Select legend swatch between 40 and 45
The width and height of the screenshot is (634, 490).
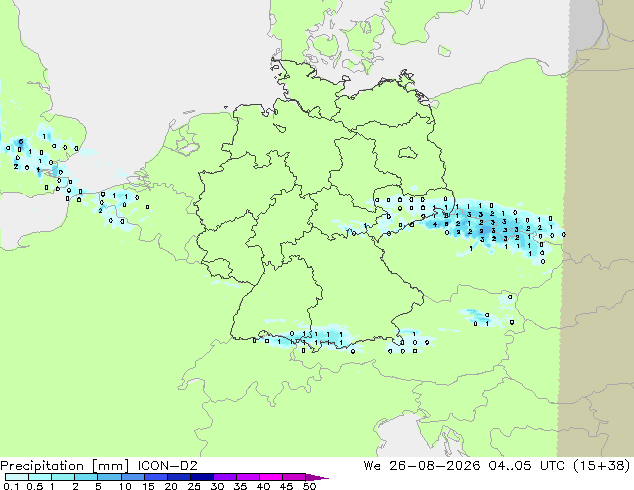click(271, 477)
